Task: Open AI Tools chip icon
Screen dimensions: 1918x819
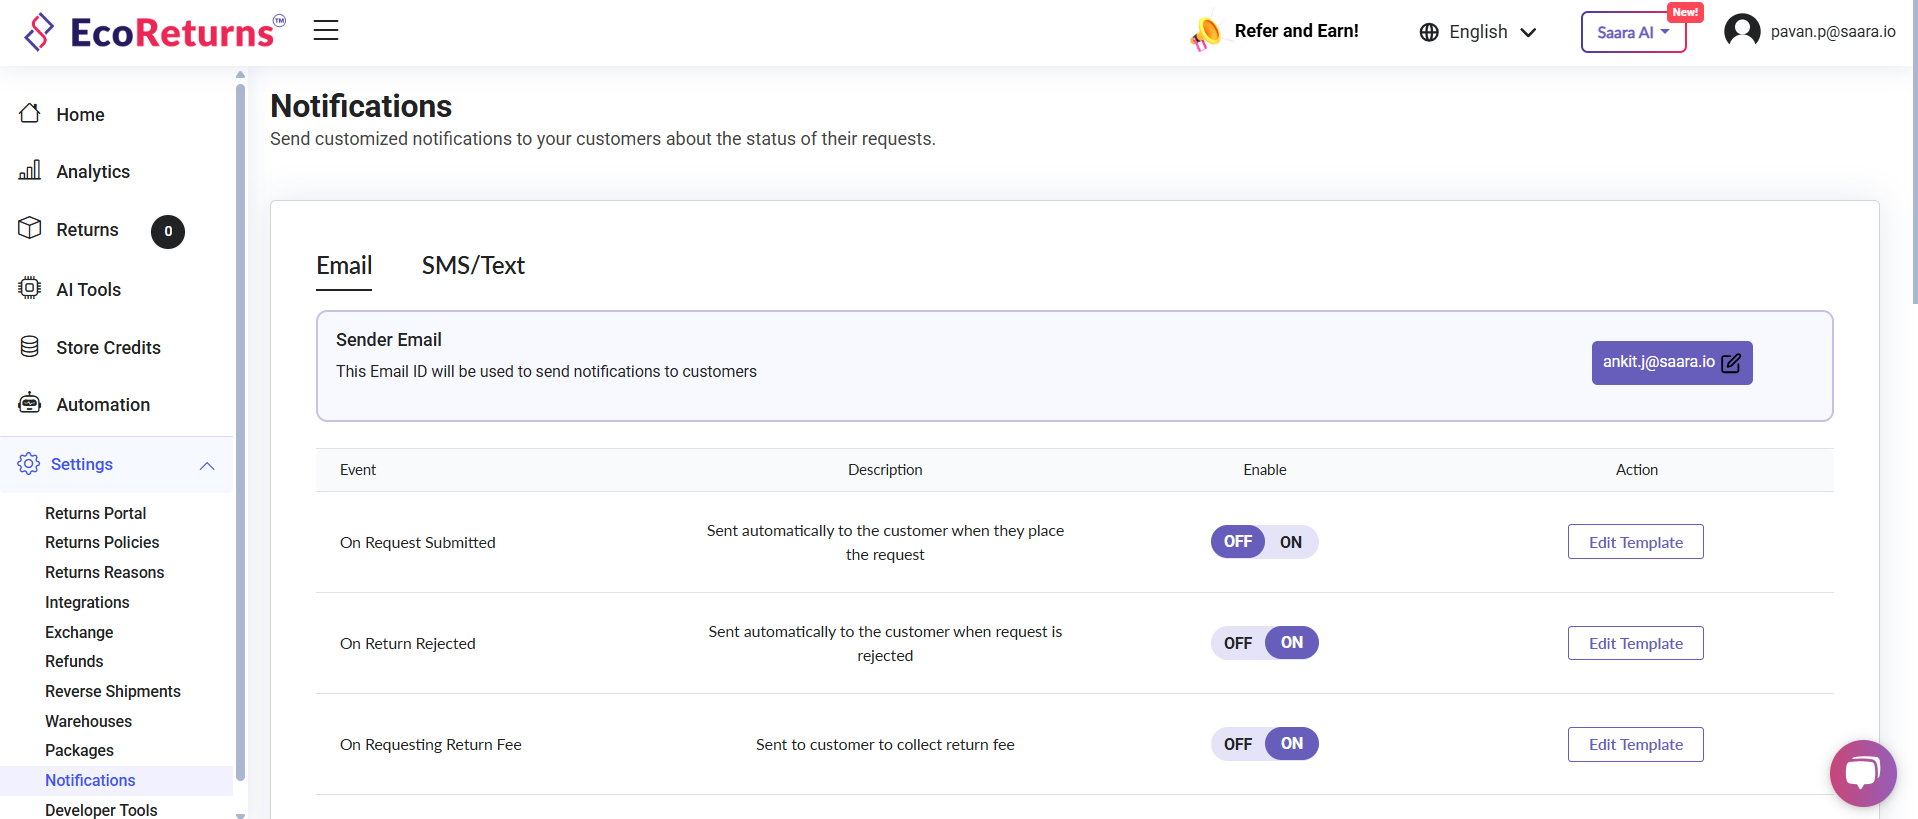Action: [x=30, y=289]
